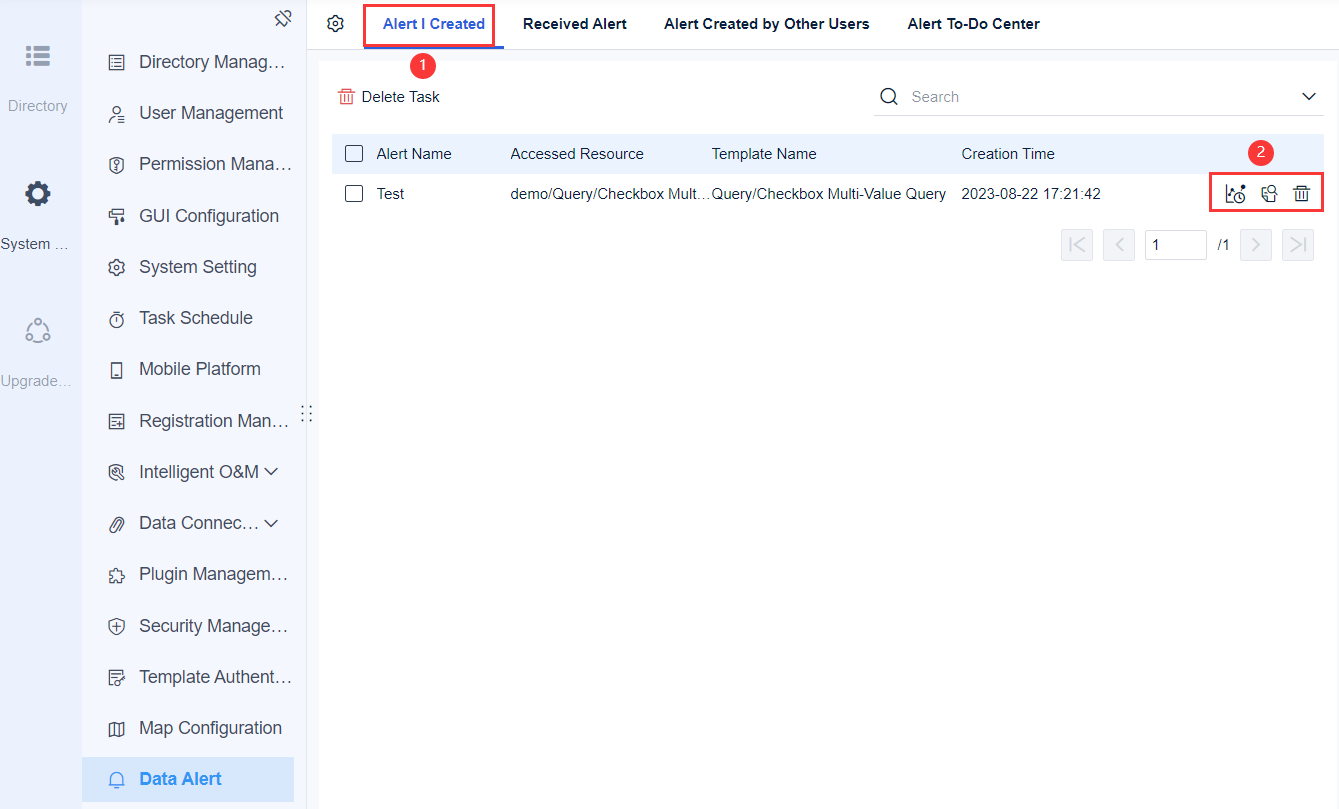The height and width of the screenshot is (809, 1339).
Task: Click the copy-settings icon in the Test row
Action: pyautogui.click(x=1269, y=194)
